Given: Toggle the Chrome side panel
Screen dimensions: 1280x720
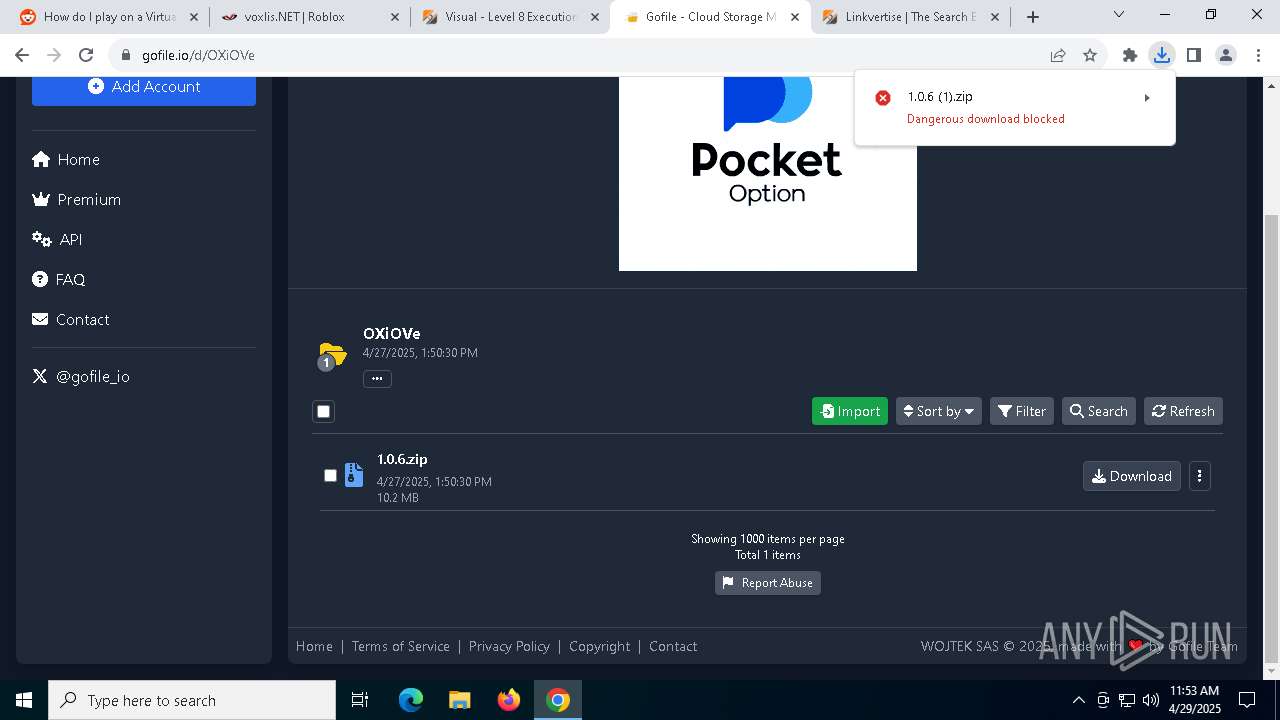Looking at the screenshot, I should point(1193,56).
